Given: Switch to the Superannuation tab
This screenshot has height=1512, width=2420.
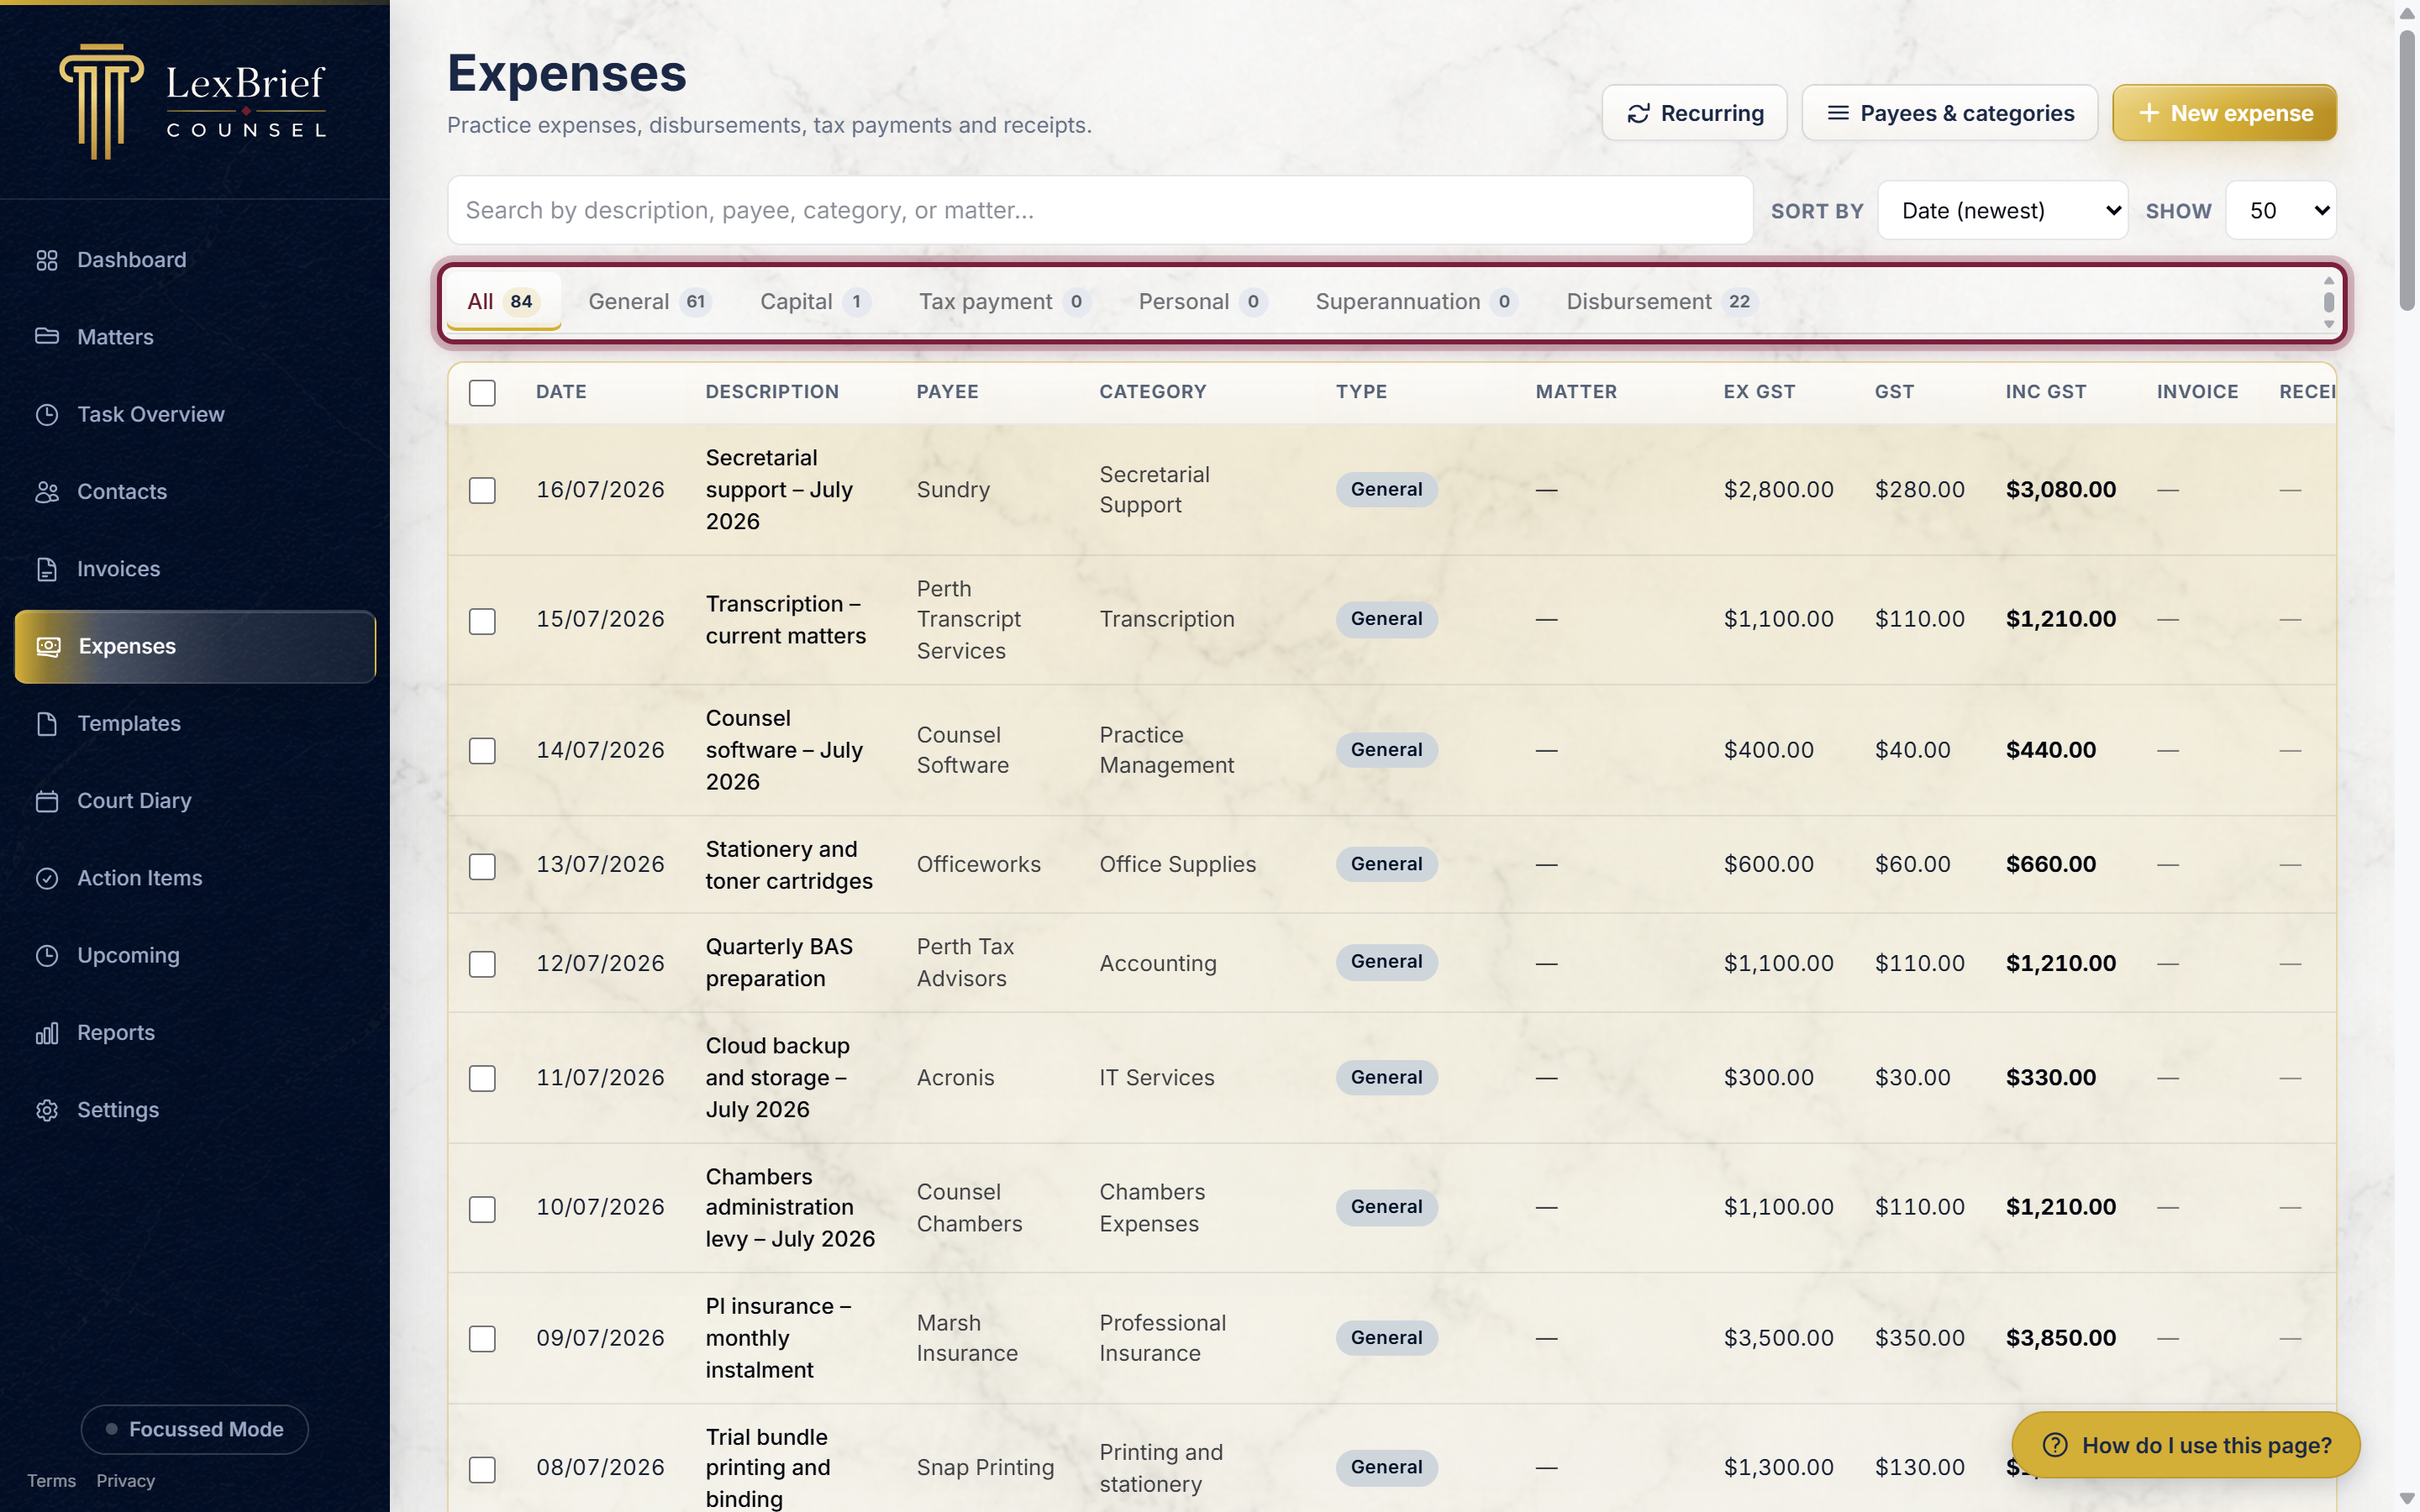Looking at the screenshot, I should coord(1416,301).
